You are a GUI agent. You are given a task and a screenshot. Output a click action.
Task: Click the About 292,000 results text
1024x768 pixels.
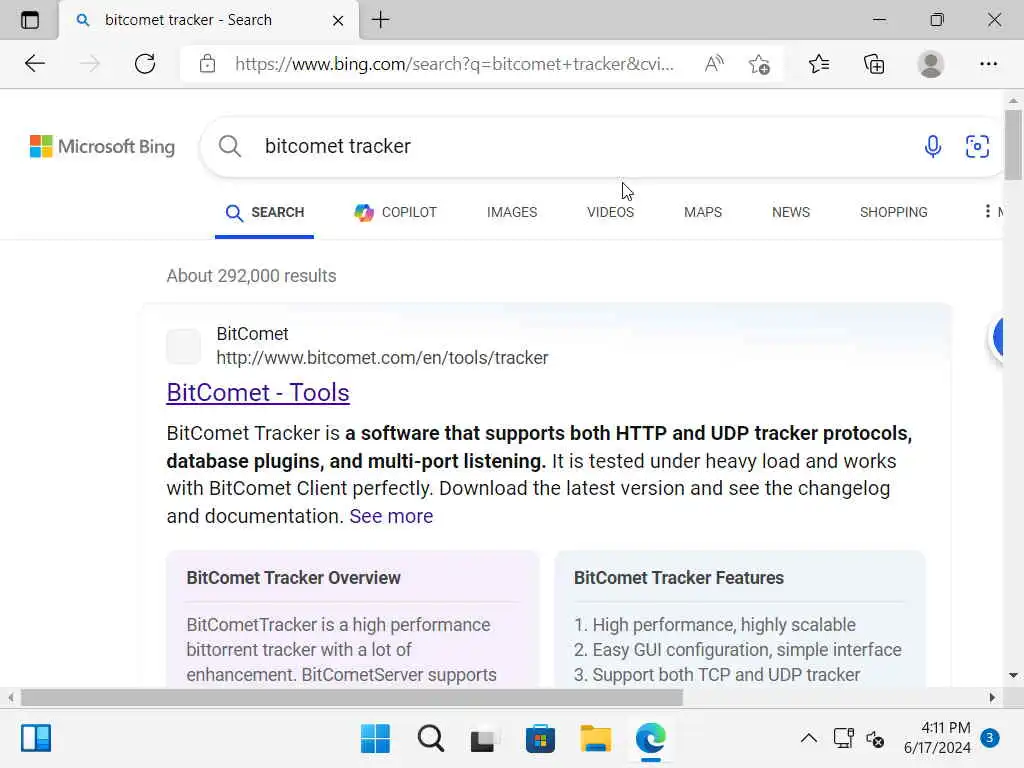pyautogui.click(x=251, y=276)
